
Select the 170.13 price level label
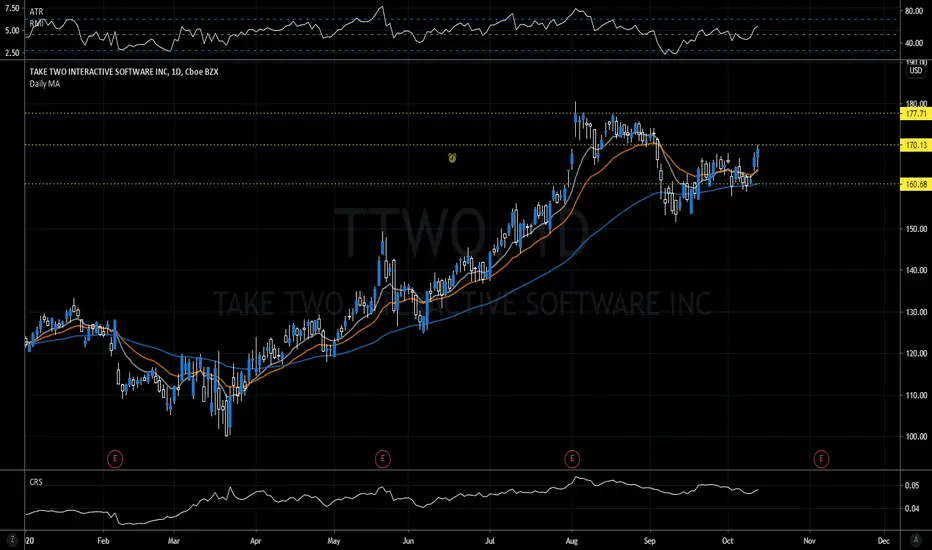(x=916, y=145)
